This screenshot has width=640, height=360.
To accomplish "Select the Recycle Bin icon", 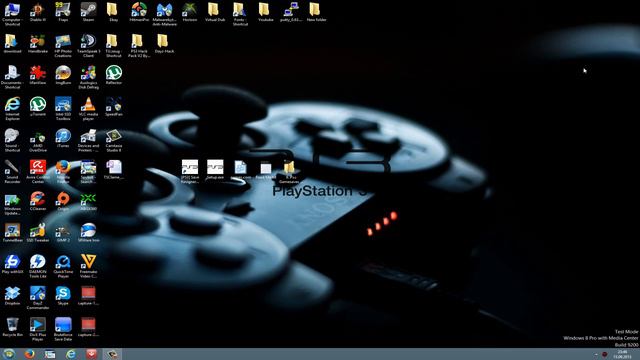I will [x=12, y=327].
